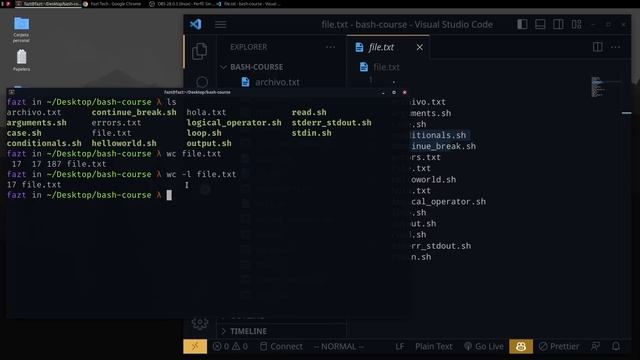Image resolution: width=640 pixels, height=360 pixels.
Task: Click the NORMAL vim mode indicator
Action: [x=338, y=347]
